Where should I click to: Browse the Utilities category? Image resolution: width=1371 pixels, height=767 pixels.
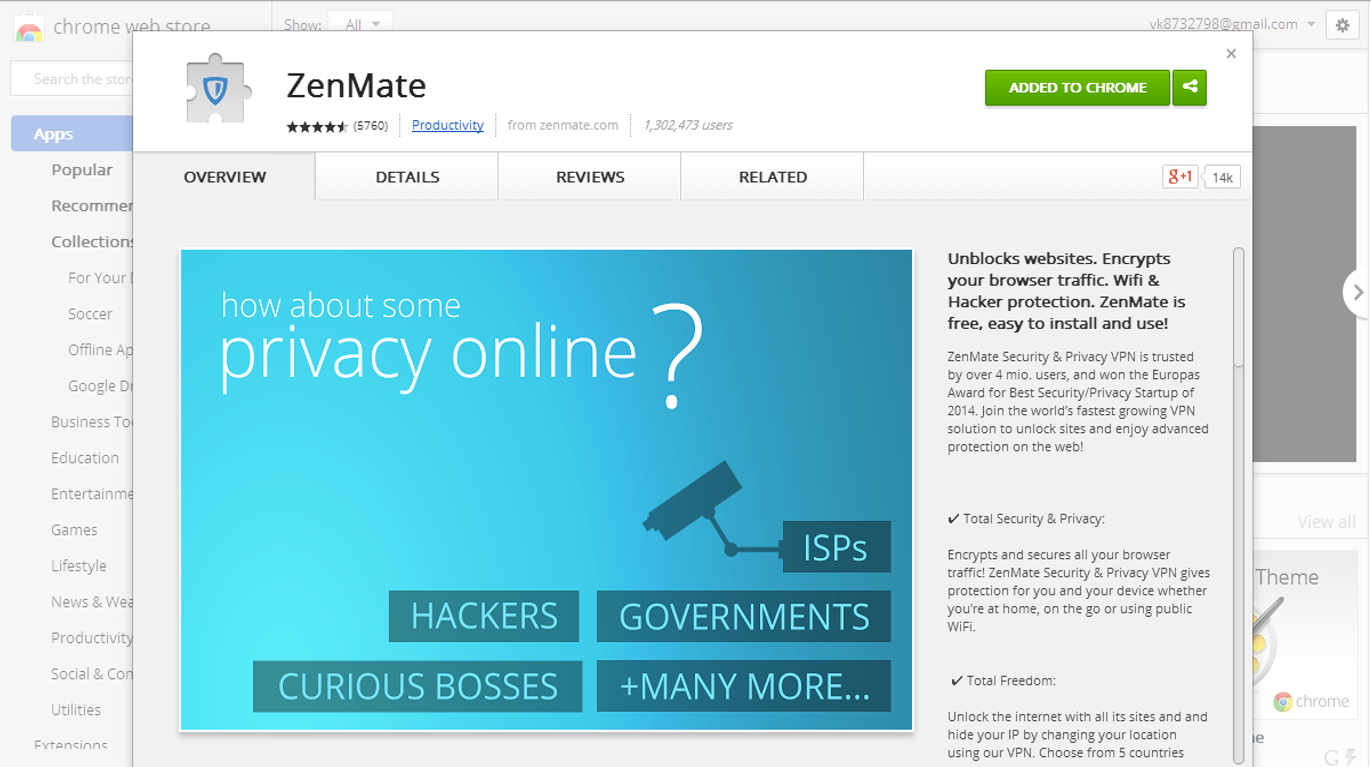(76, 710)
